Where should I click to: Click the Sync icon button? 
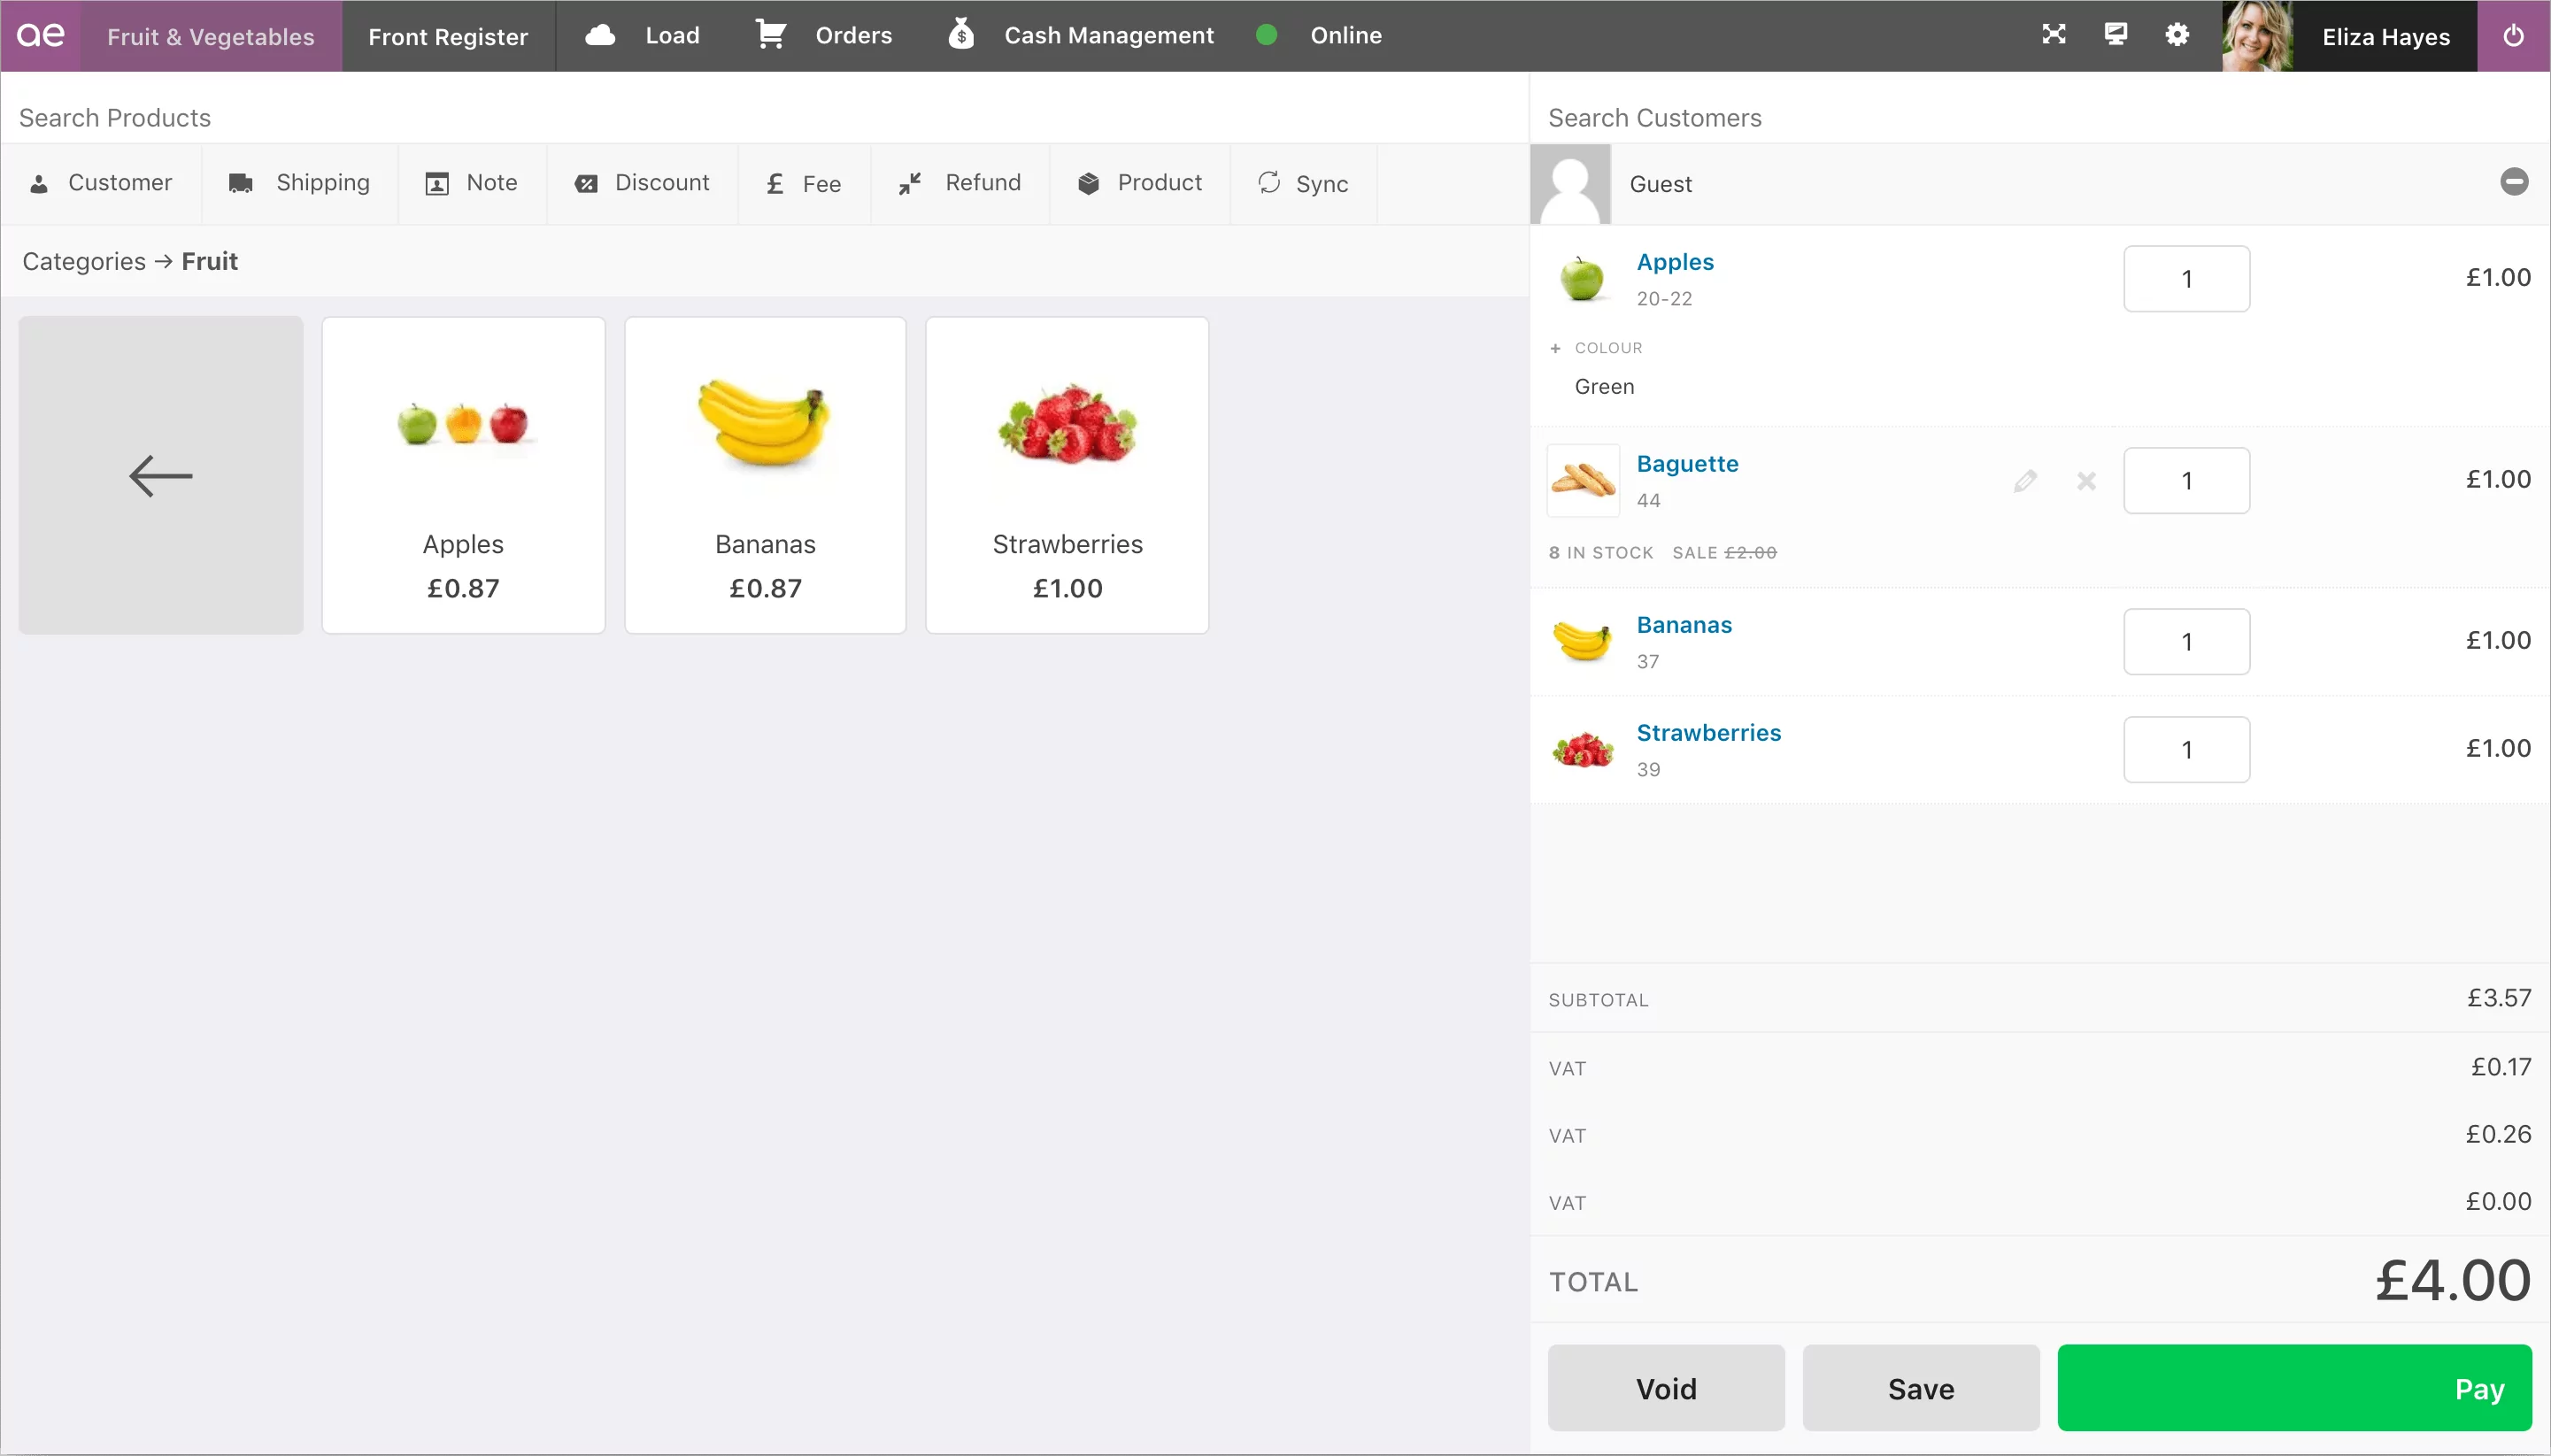[1268, 182]
